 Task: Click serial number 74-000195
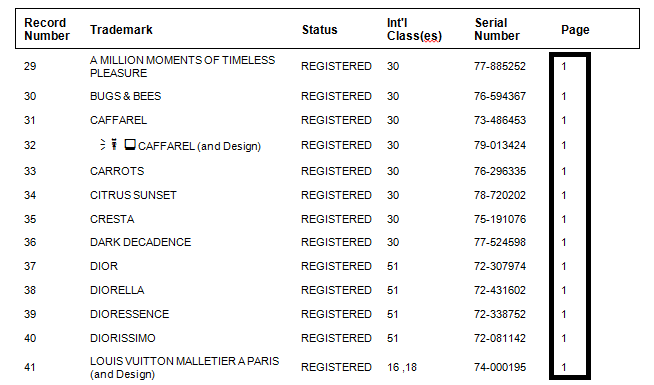point(500,367)
